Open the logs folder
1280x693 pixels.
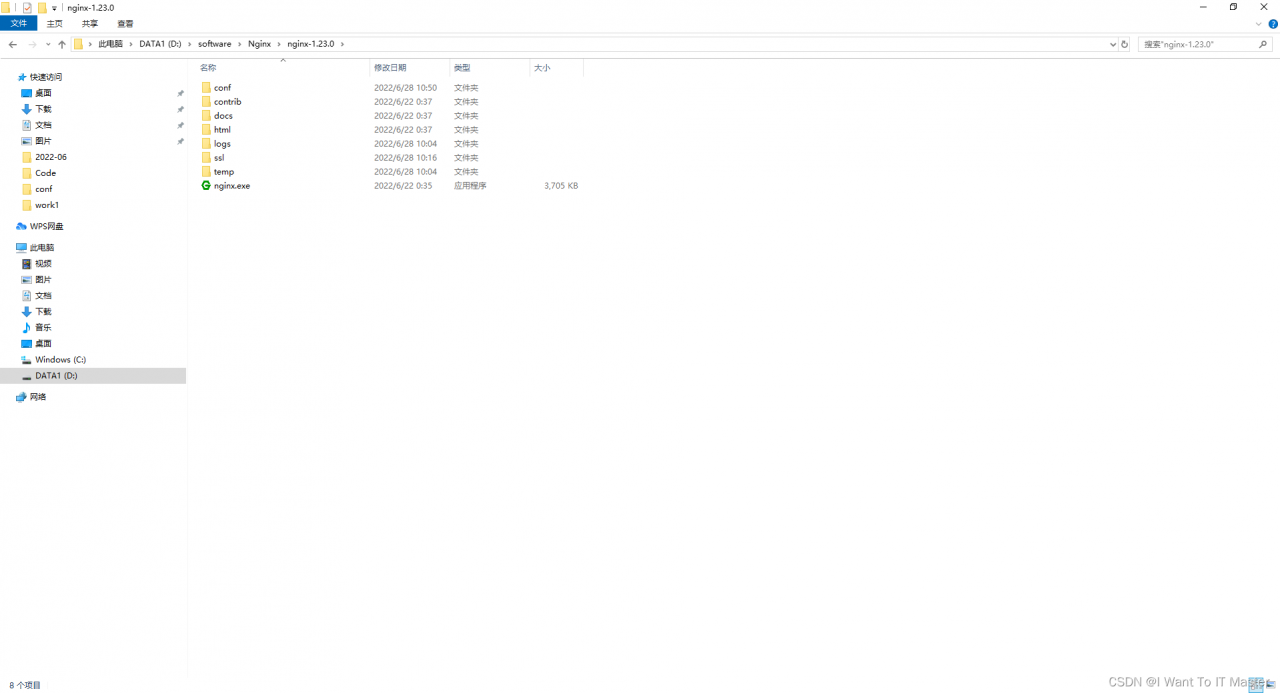(222, 144)
